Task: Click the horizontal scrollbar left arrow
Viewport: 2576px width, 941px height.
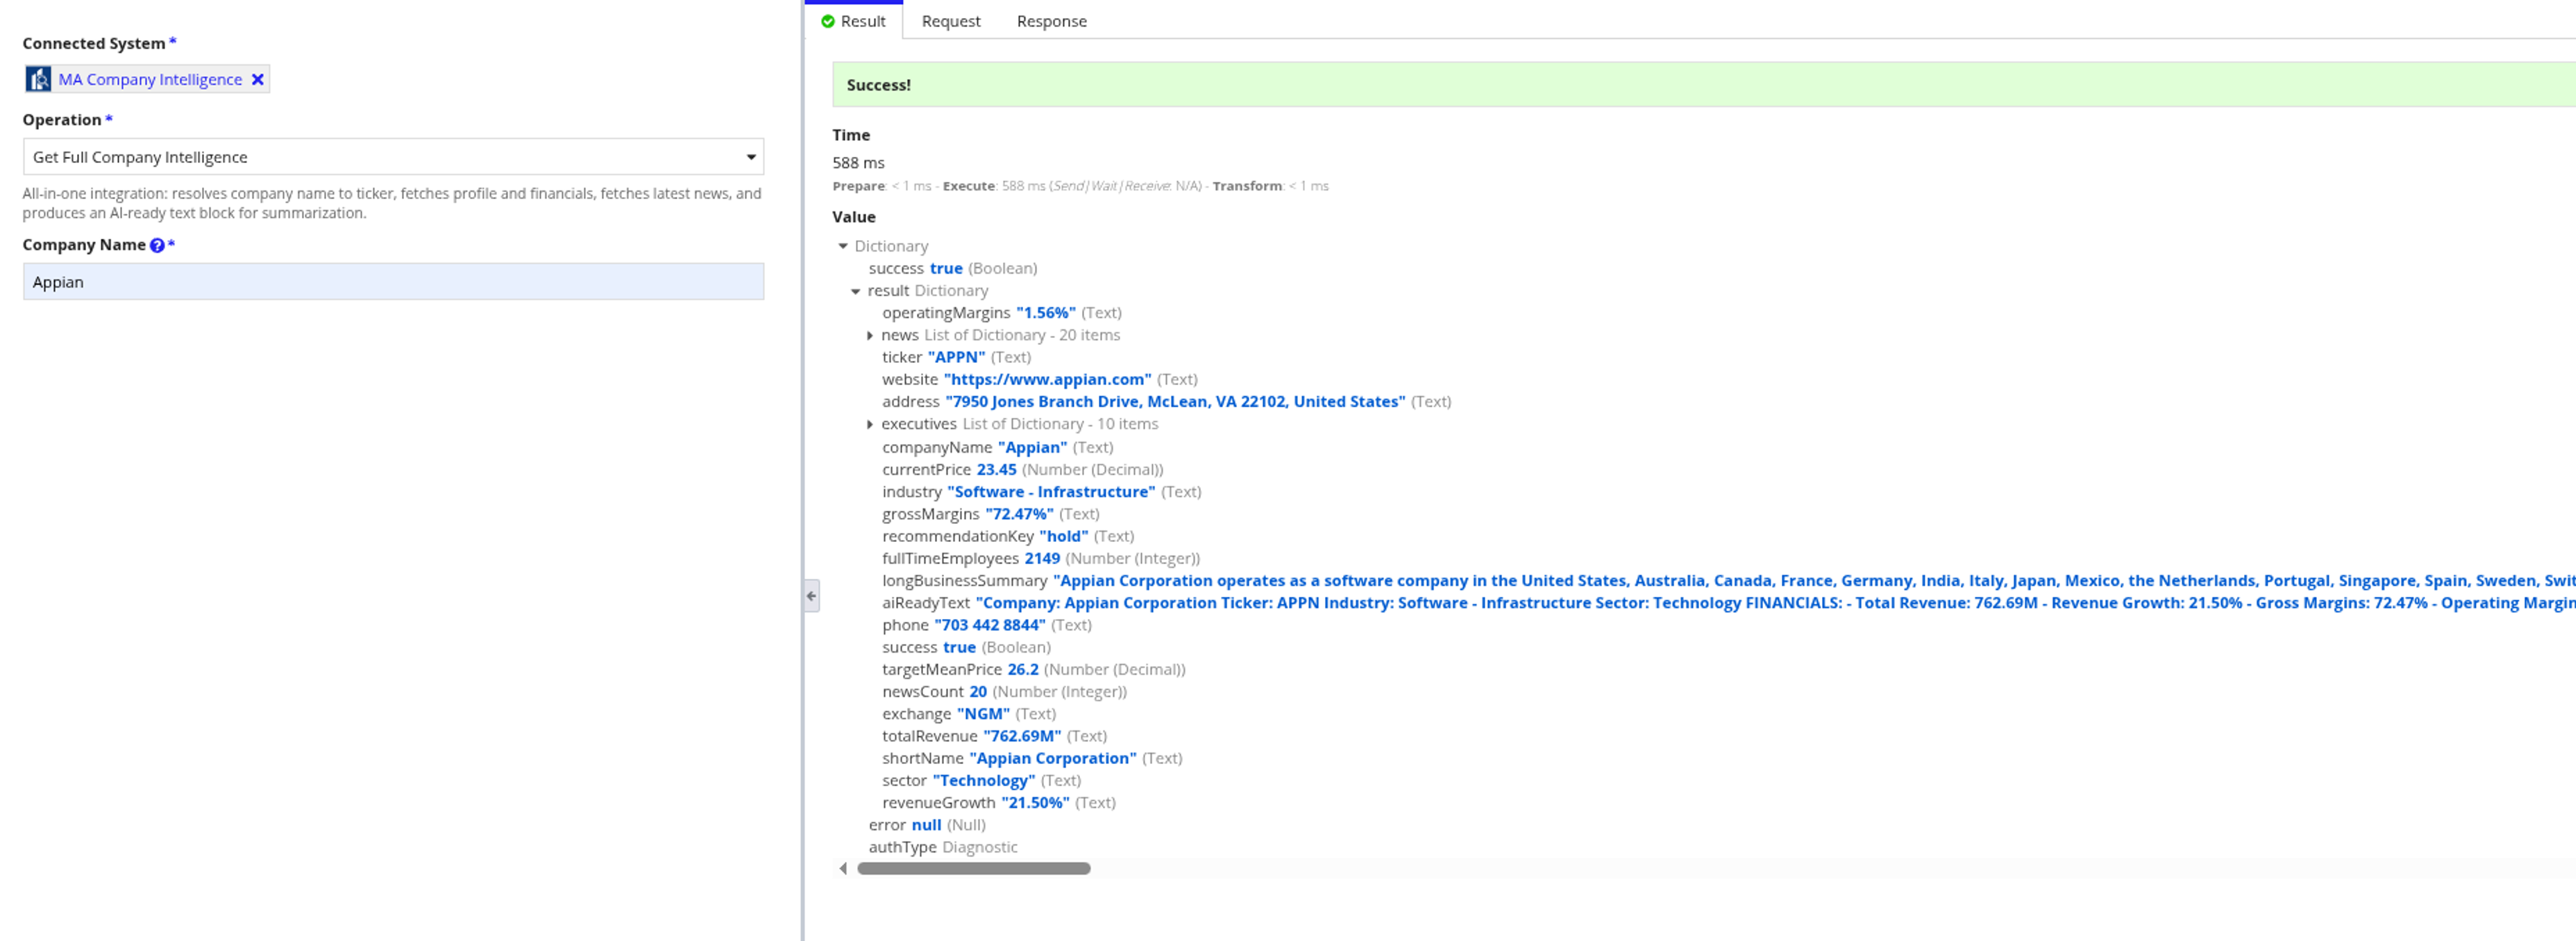Action: pos(843,868)
